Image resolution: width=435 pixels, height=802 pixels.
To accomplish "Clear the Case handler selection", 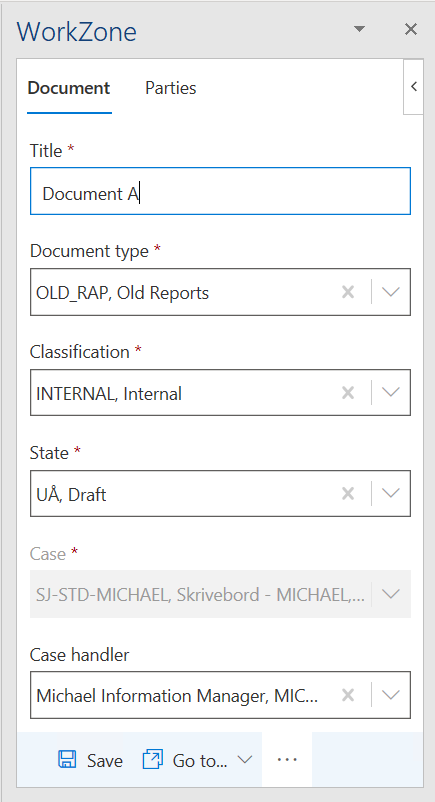I will (x=348, y=695).
